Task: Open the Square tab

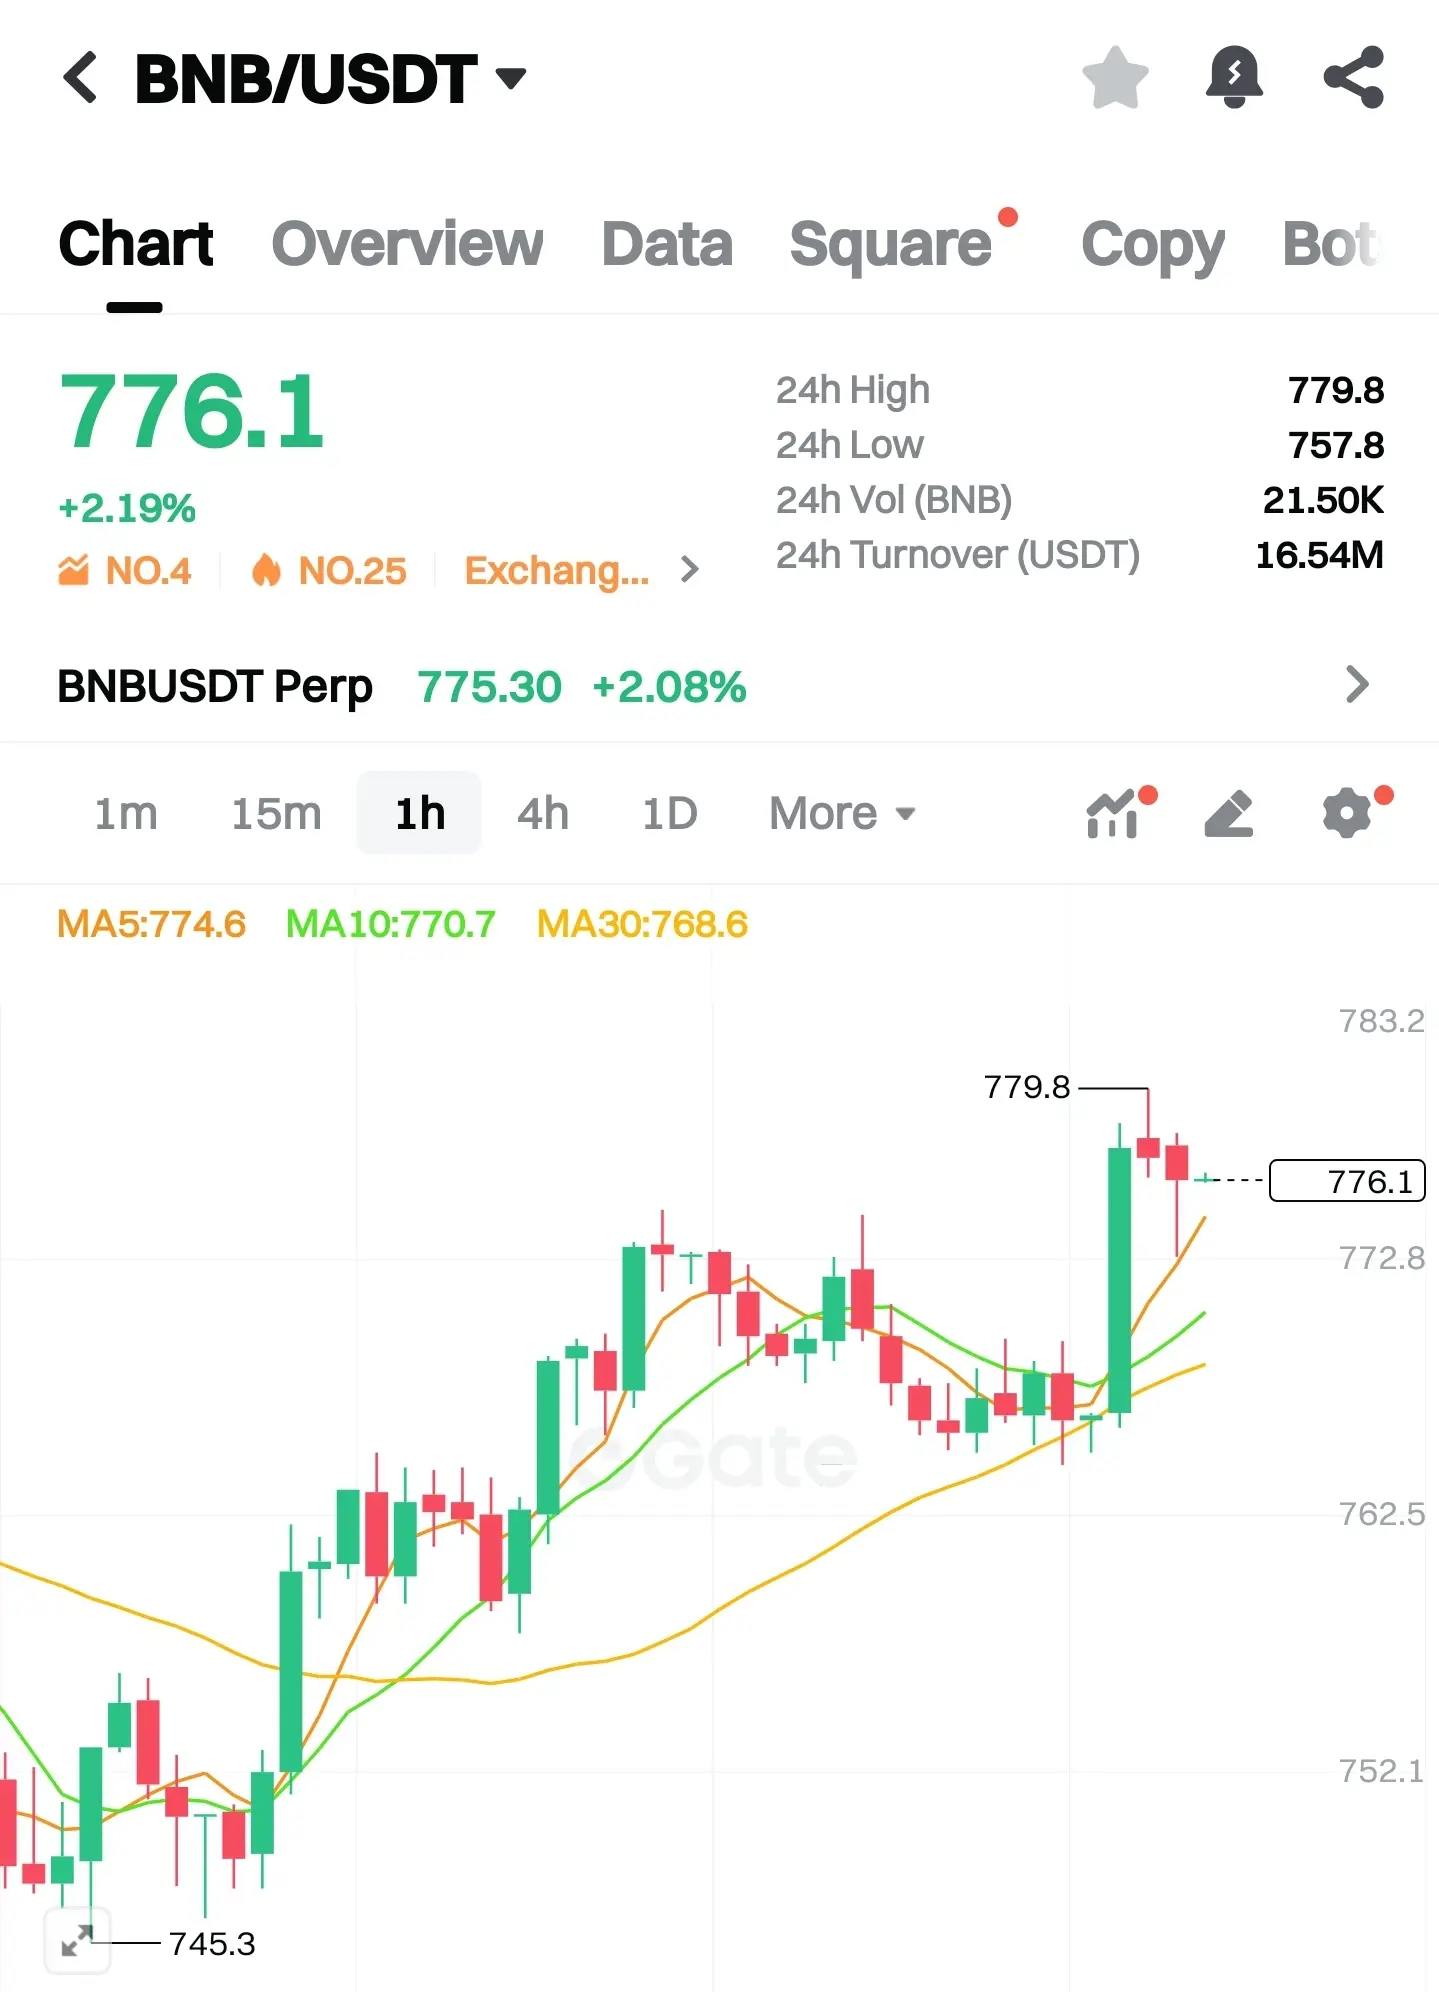Action: [x=891, y=243]
